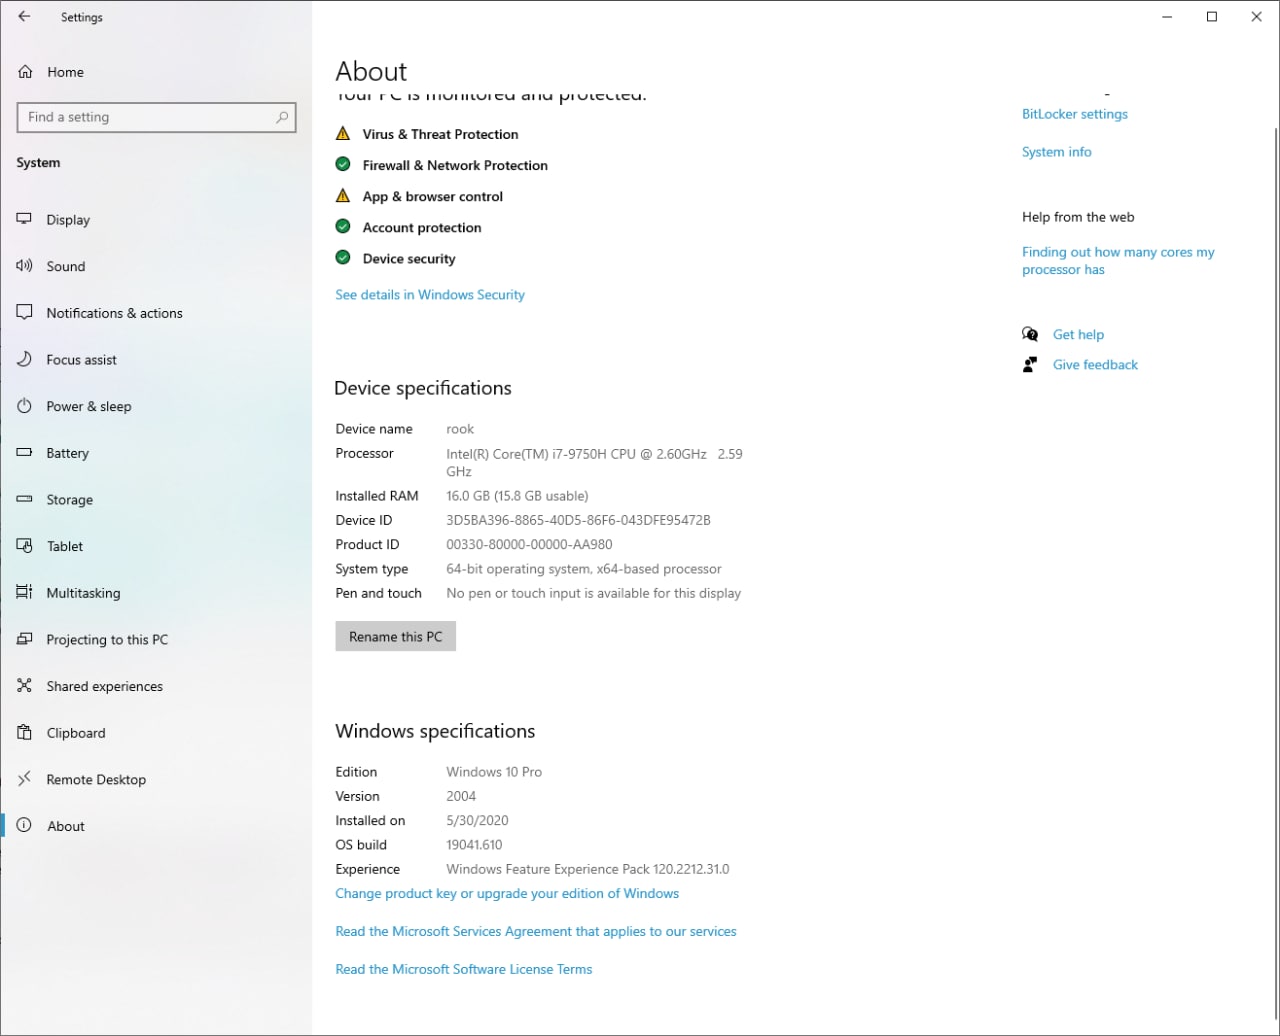Click the Account protection label
This screenshot has height=1036, width=1280.
point(422,228)
